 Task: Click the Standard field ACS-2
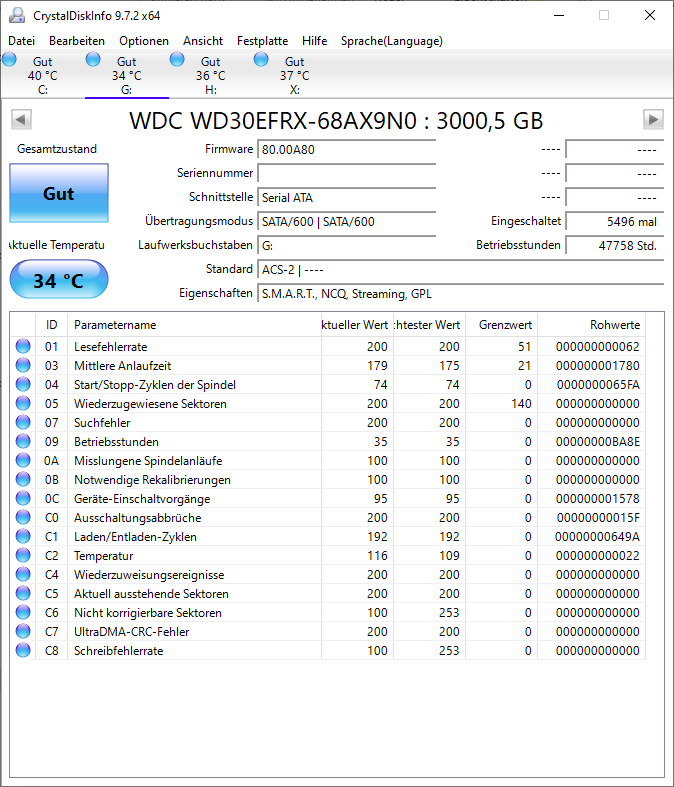point(460,270)
